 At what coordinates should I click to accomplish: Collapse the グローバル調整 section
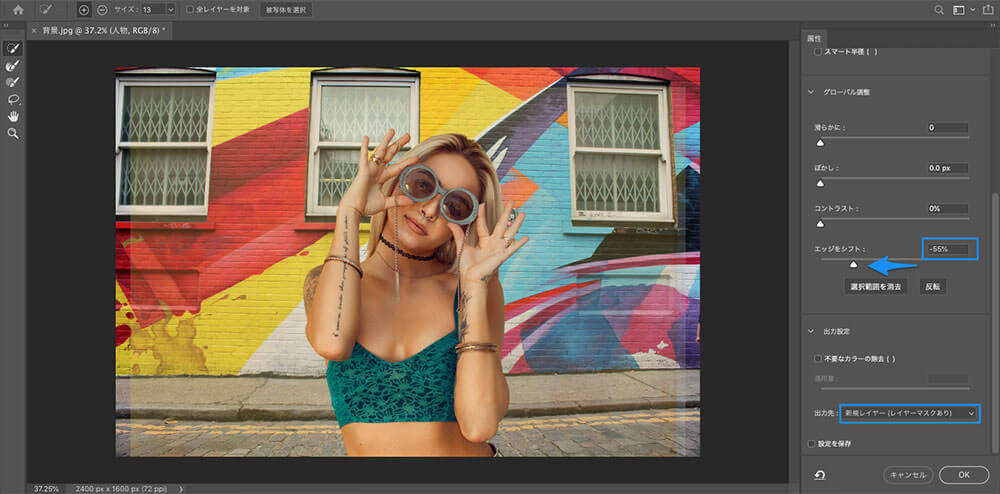811,92
